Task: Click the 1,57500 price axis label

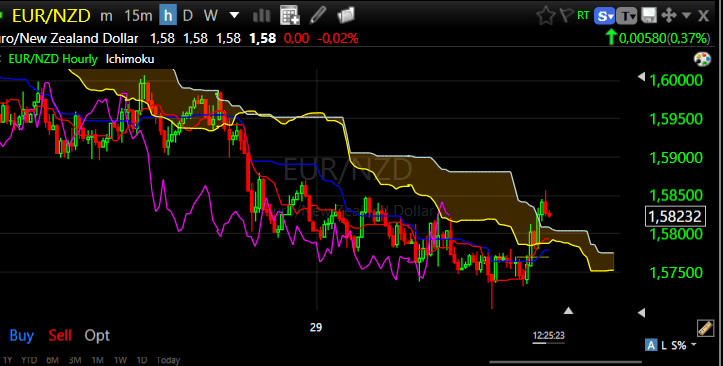Action: point(676,272)
